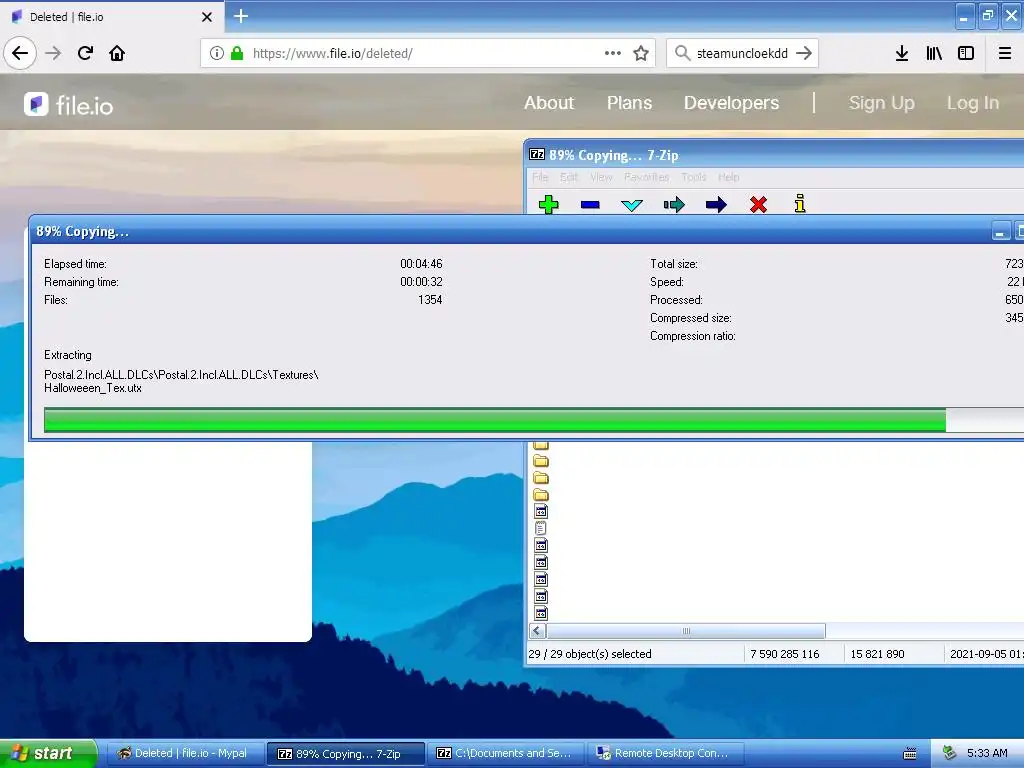
Task: Click the 7-Zip Delete red X icon
Action: pyautogui.click(x=758, y=204)
